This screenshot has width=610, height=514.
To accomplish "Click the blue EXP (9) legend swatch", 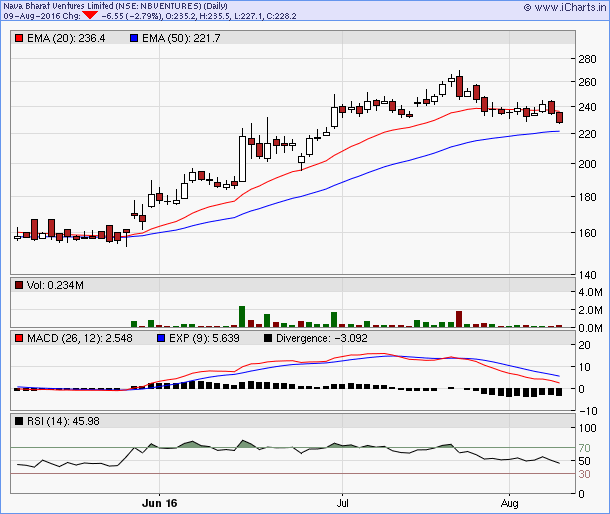I will (161, 338).
